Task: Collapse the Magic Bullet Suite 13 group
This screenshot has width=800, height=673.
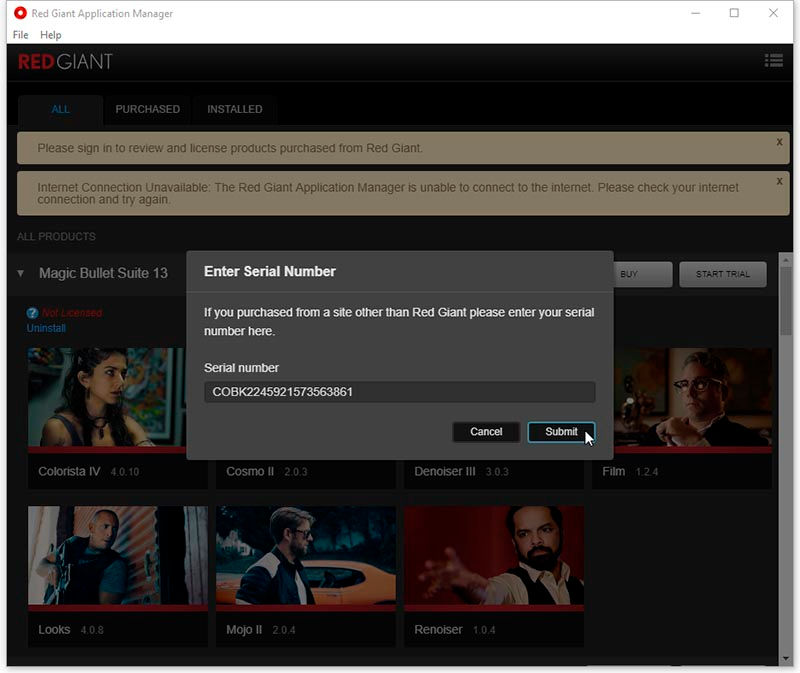Action: pyautogui.click(x=20, y=273)
